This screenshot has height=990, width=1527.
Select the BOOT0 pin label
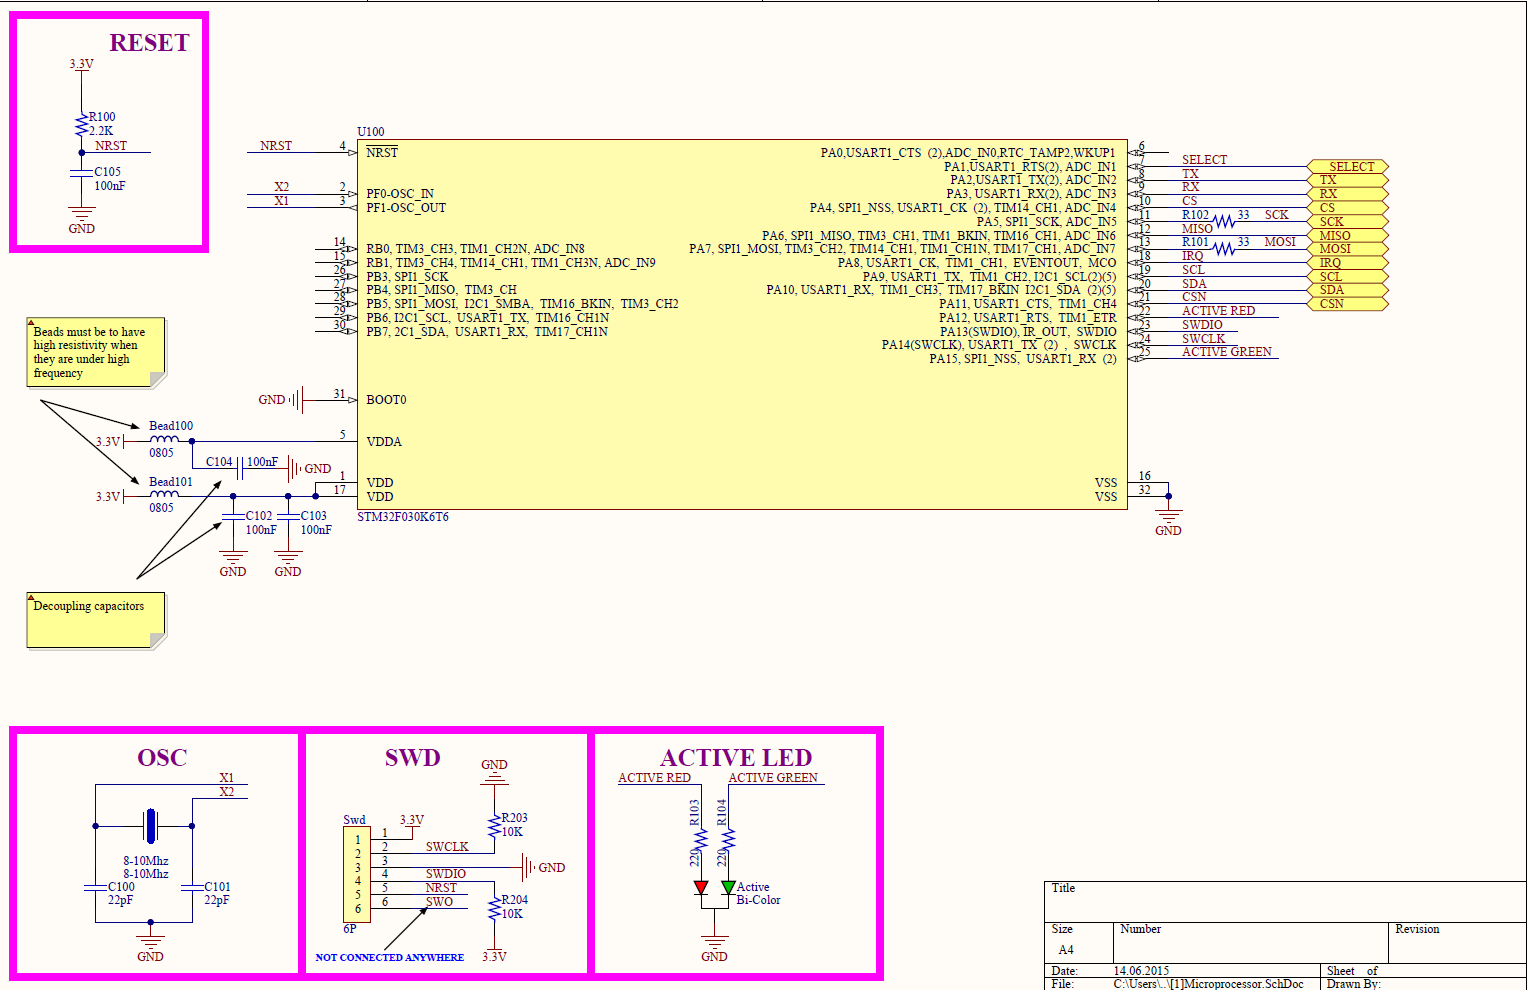[x=386, y=400]
